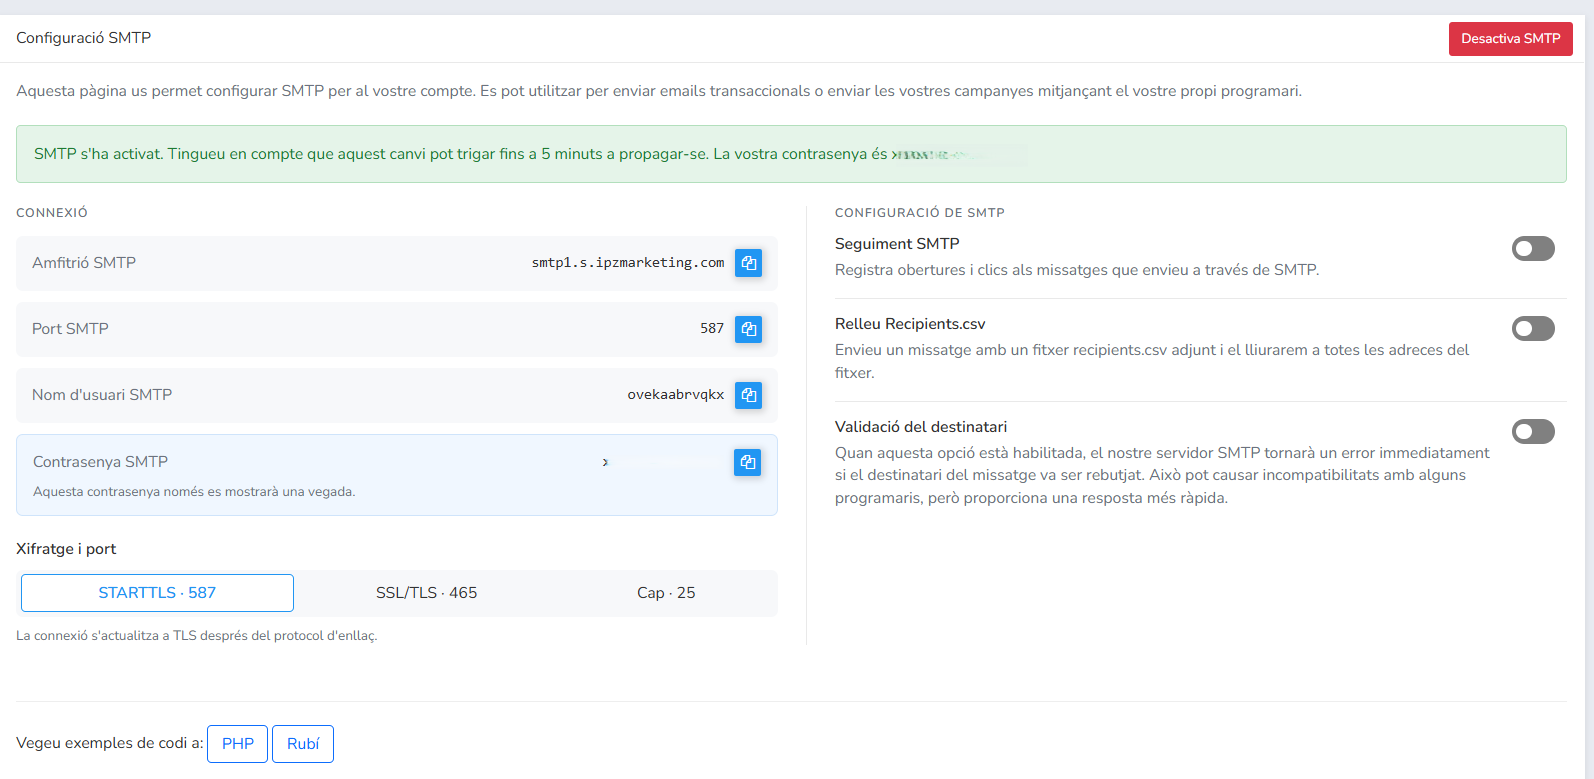Copy the SMTP port 587 value
Screen dimensions: 1594x779
click(x=748, y=329)
